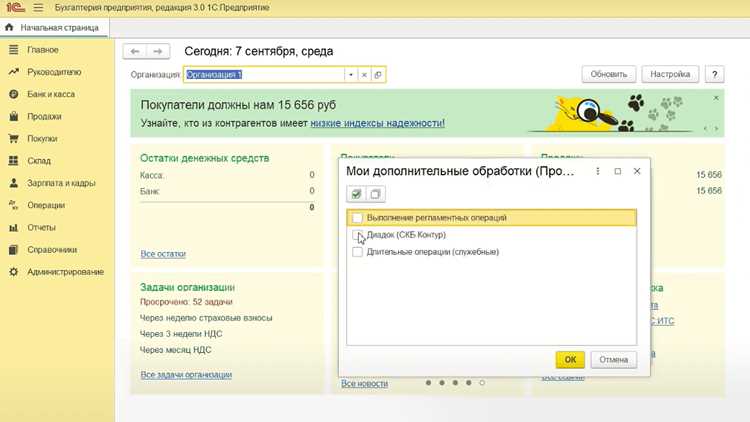Click the Отмена button

614,360
